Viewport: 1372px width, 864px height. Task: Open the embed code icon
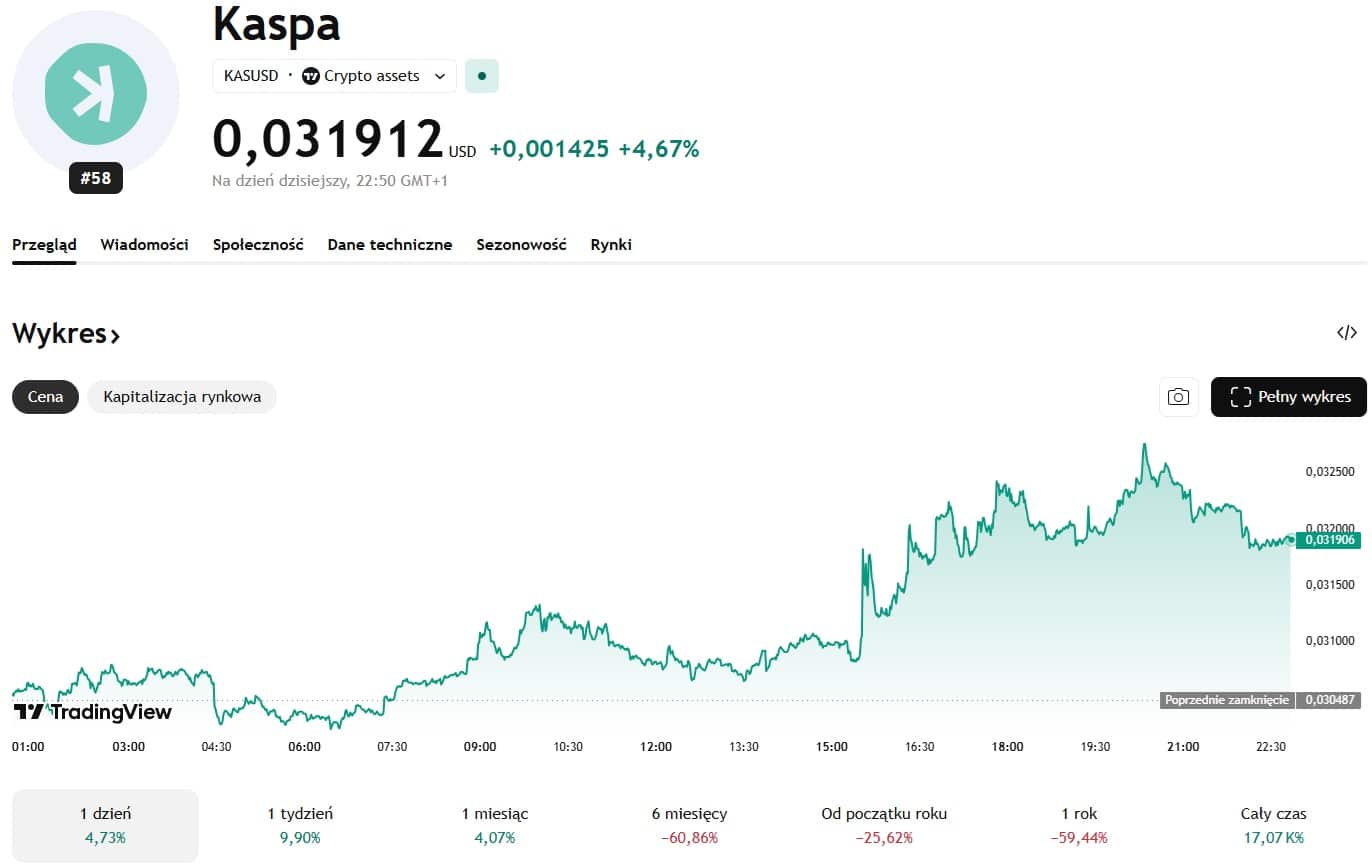1346,333
